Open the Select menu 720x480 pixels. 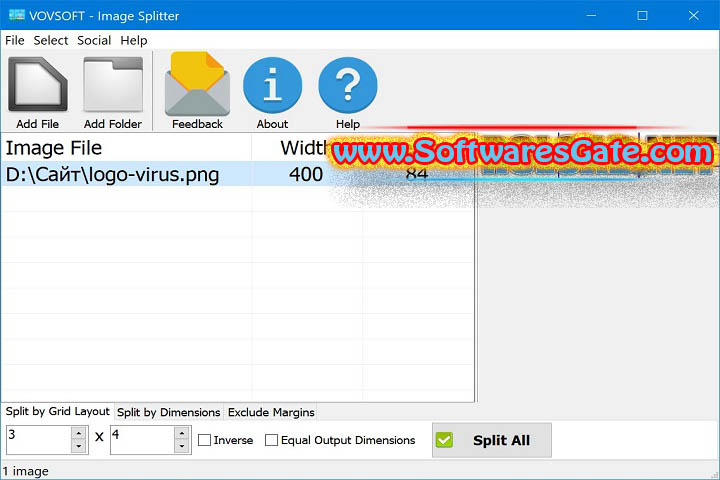51,40
